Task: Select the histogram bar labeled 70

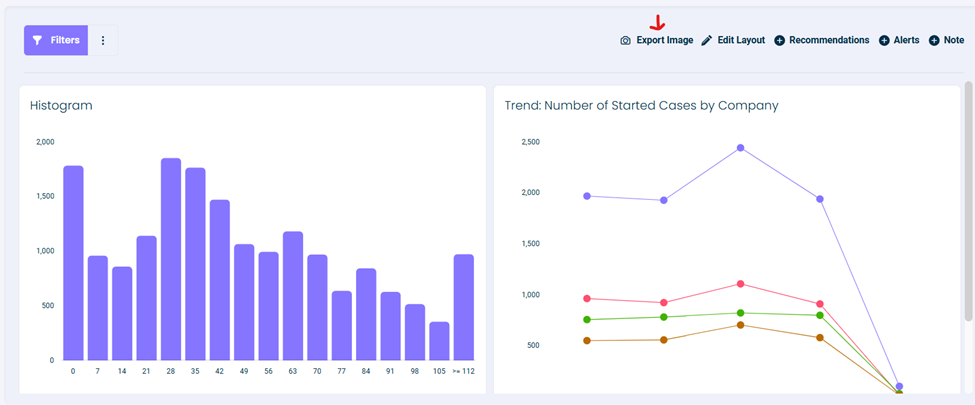Action: (x=317, y=307)
